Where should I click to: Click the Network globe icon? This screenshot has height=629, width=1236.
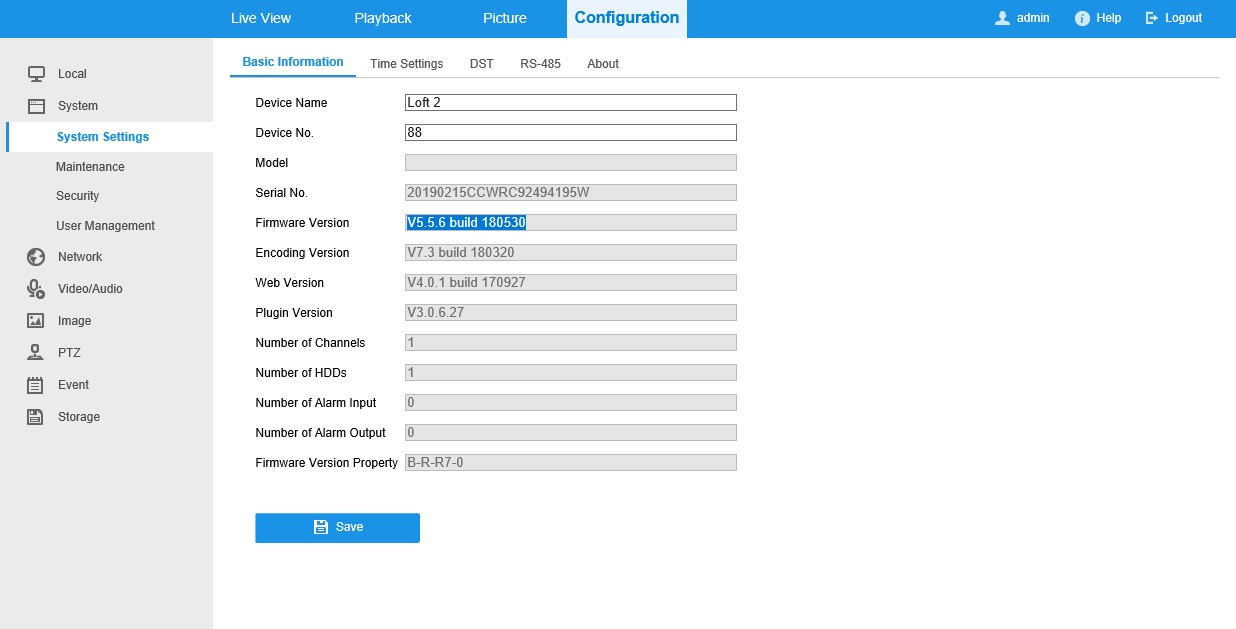(36, 257)
